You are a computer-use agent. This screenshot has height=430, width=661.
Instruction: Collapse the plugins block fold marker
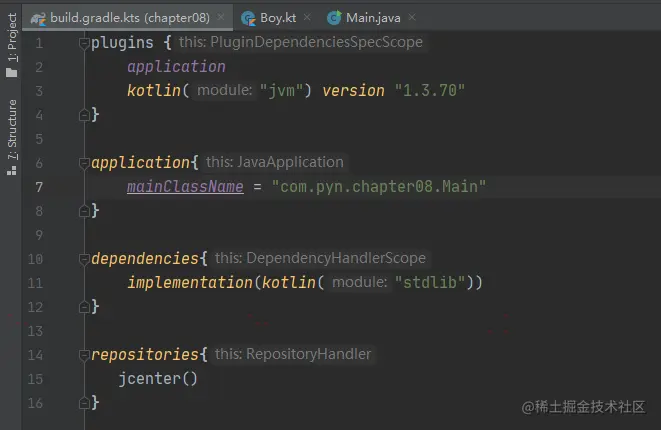click(84, 43)
